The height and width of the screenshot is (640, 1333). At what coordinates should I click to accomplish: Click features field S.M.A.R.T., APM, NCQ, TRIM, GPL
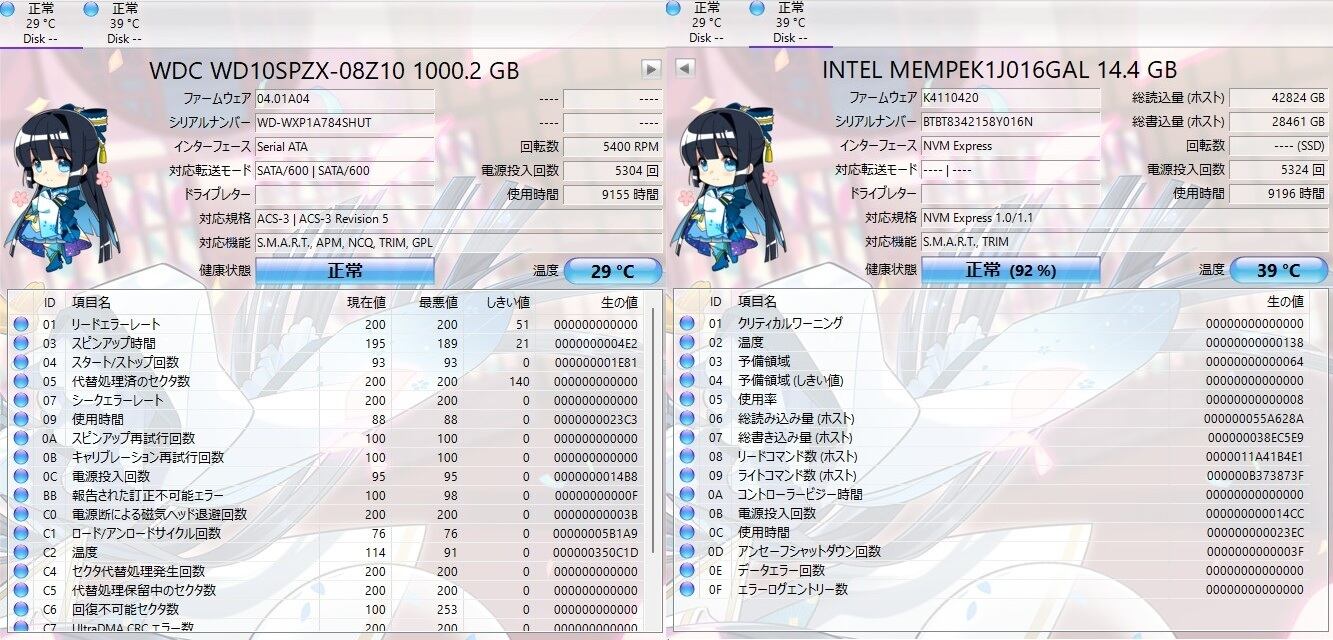pos(458,242)
